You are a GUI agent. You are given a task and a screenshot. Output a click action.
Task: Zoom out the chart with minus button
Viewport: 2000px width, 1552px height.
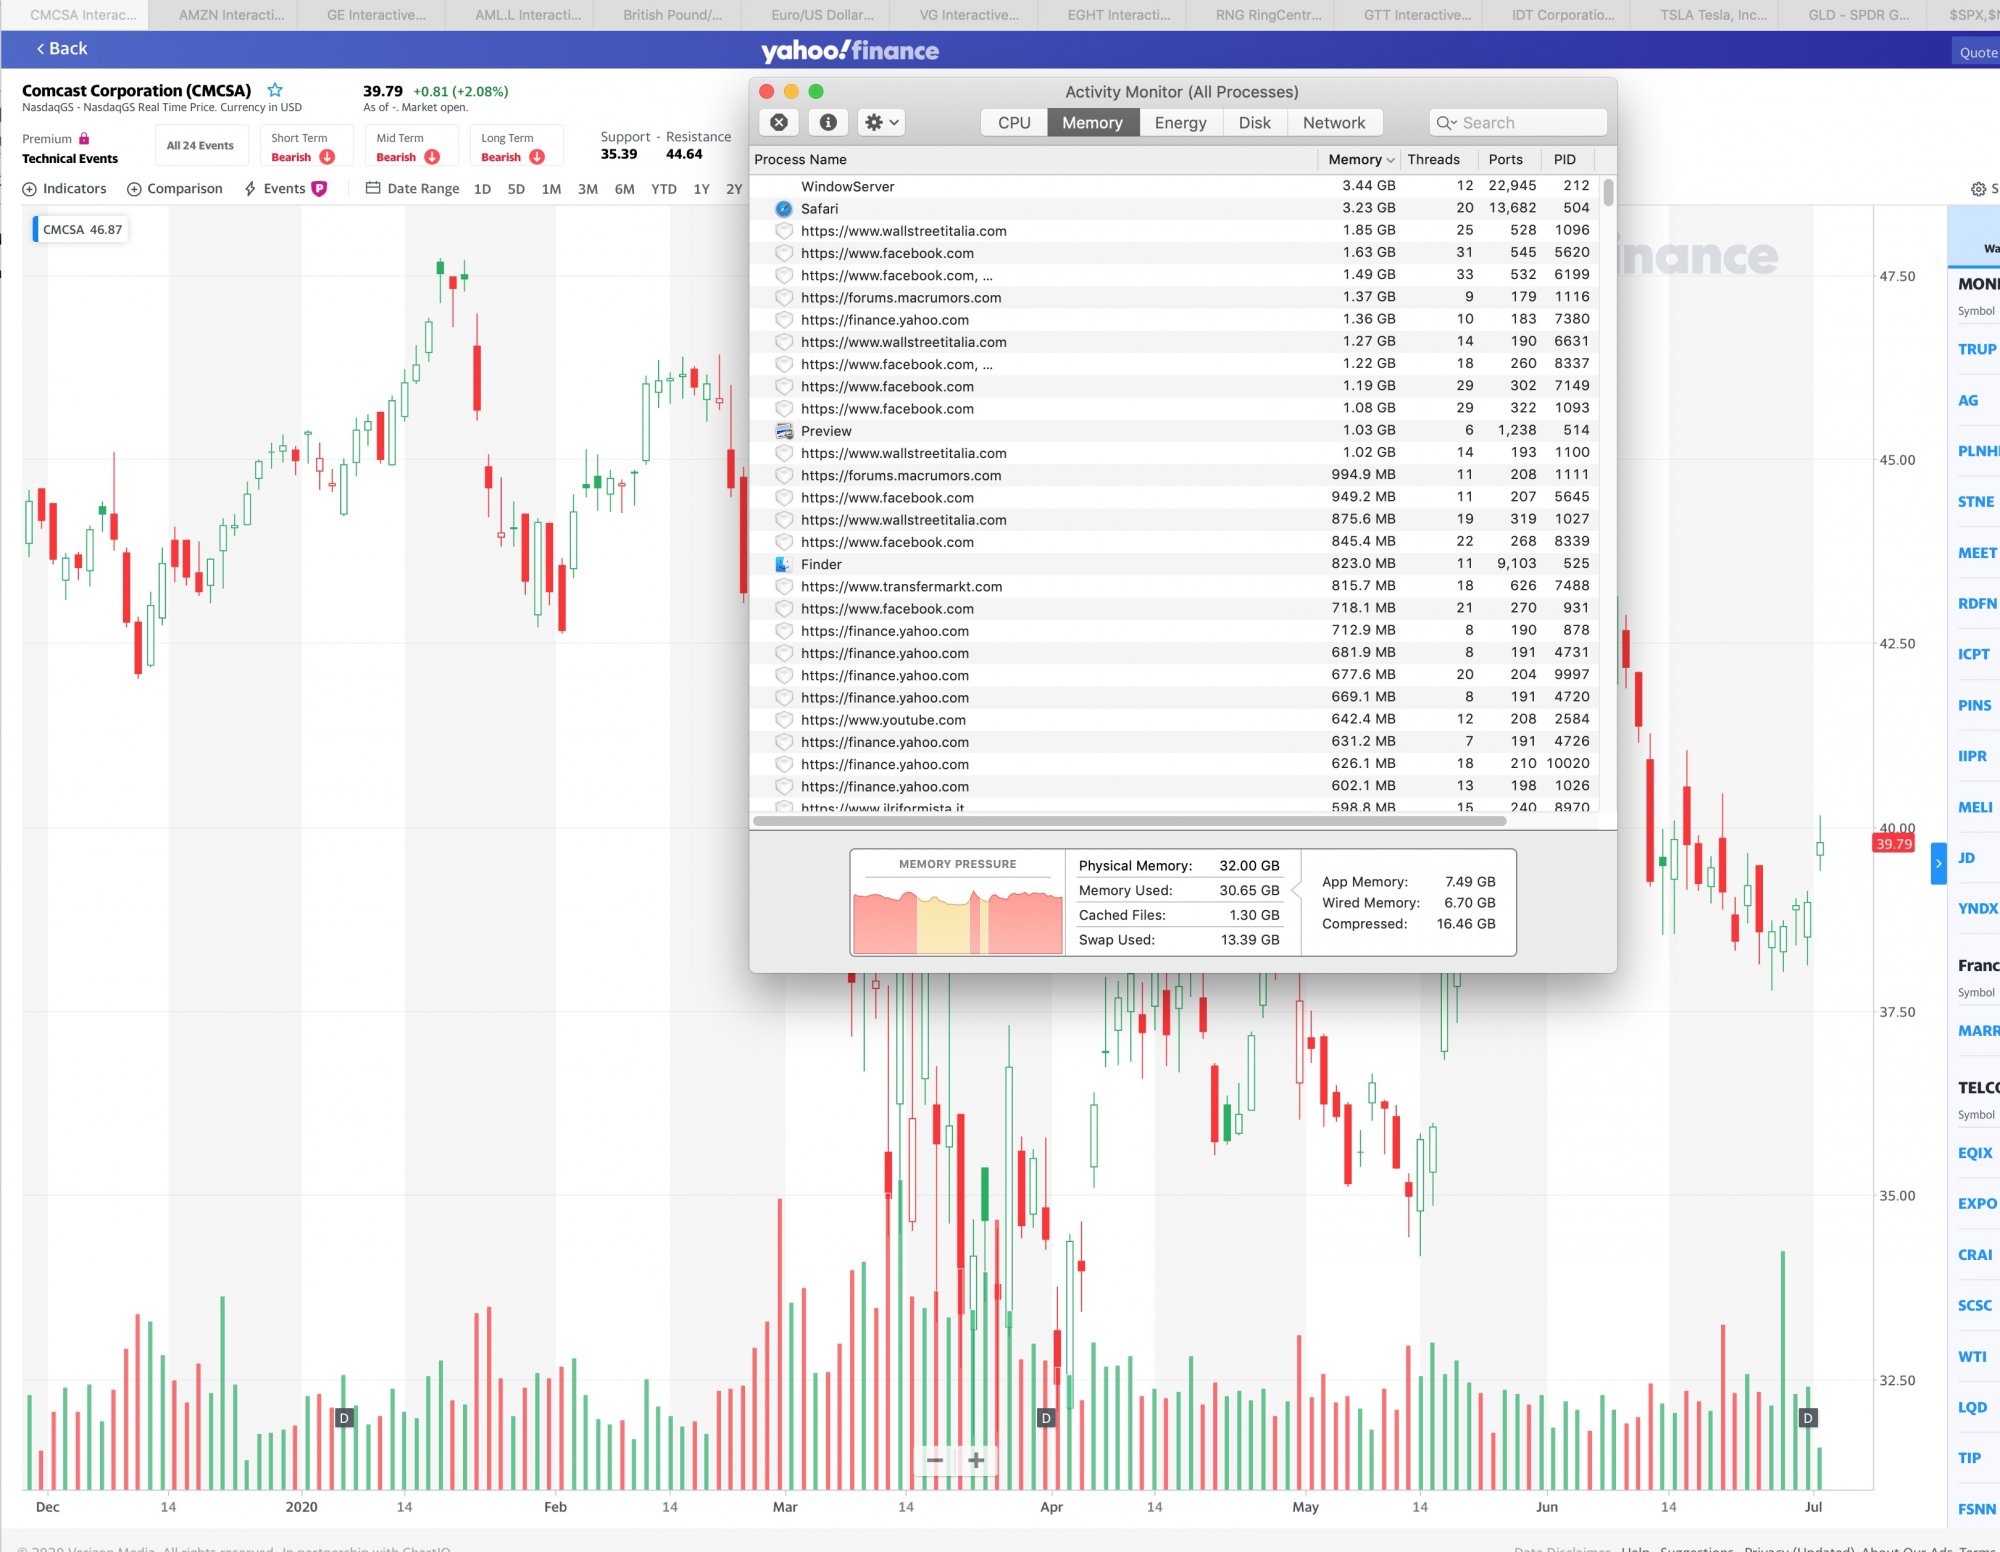935,1460
